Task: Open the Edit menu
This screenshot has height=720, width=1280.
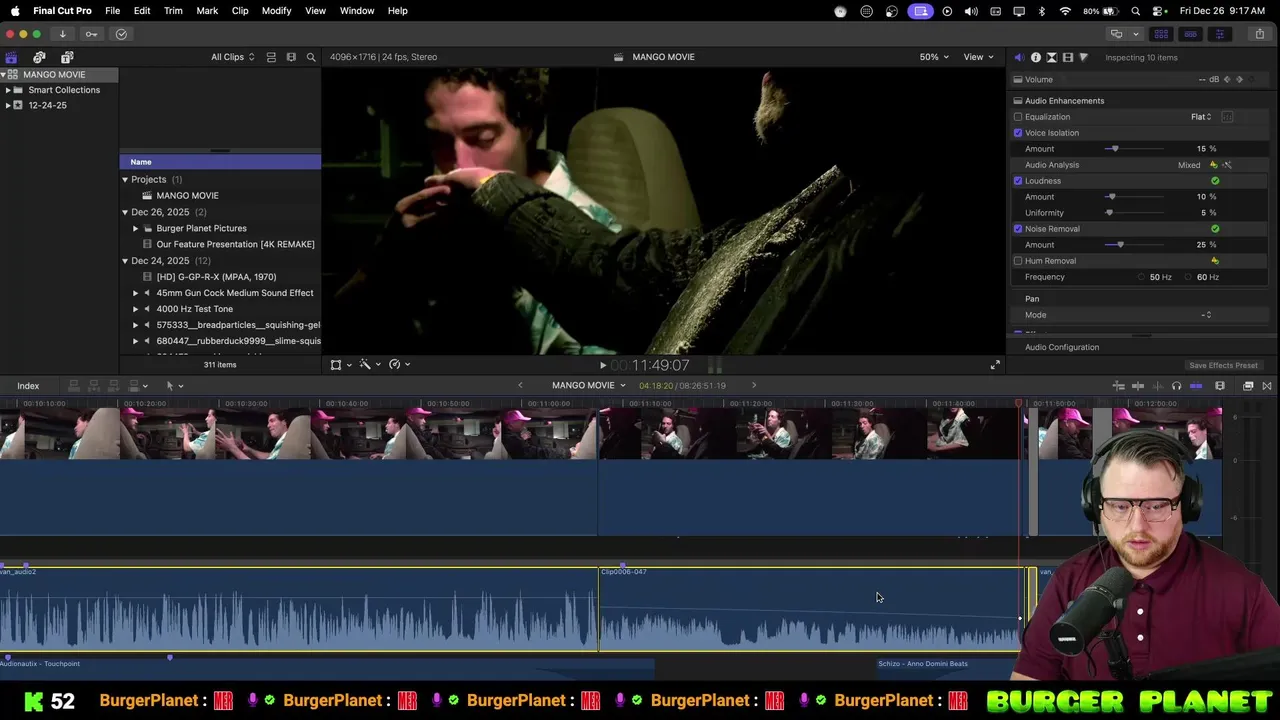Action: coord(142,11)
